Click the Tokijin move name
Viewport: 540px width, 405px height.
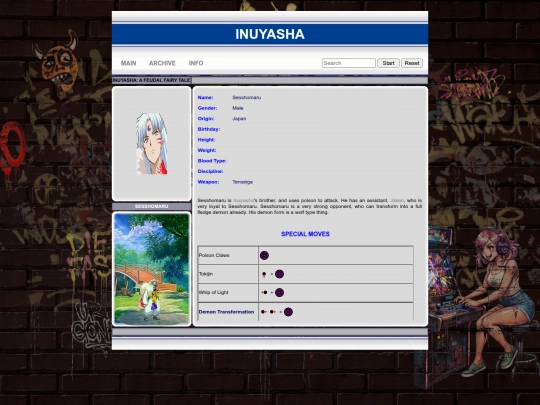tap(206, 274)
